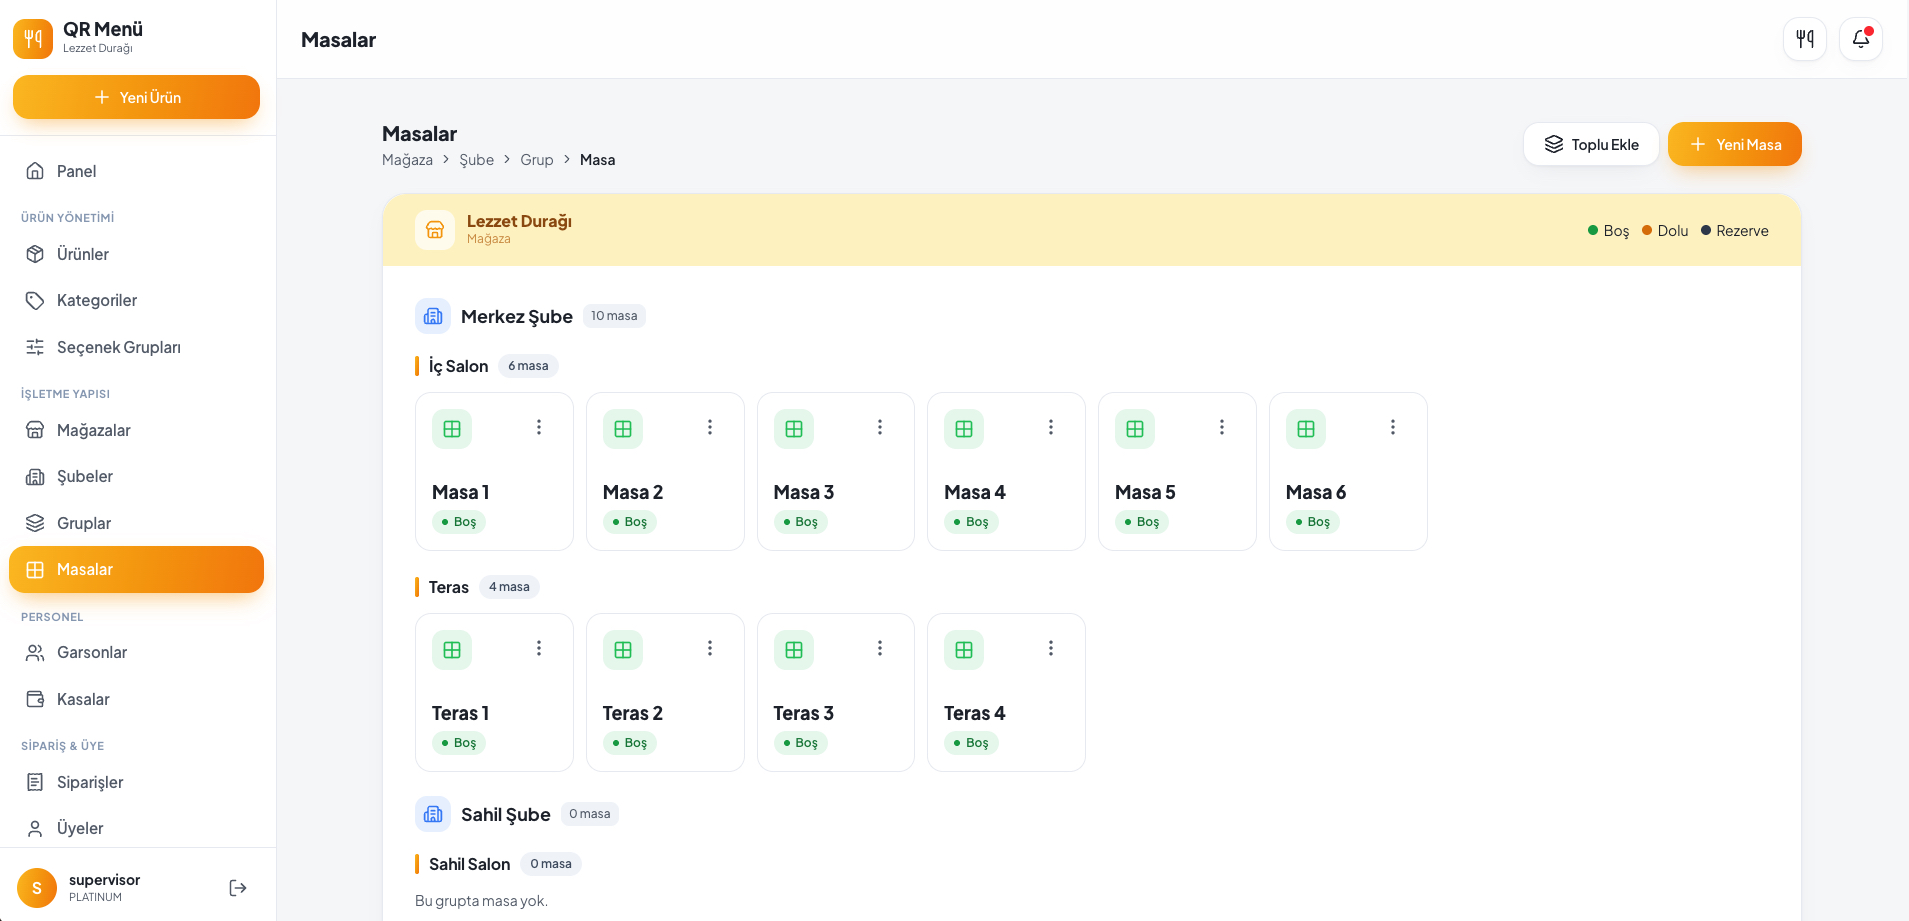Viewport: 1909px width, 921px height.
Task: Open the Masa 2 three-dot options menu
Action: (x=710, y=427)
